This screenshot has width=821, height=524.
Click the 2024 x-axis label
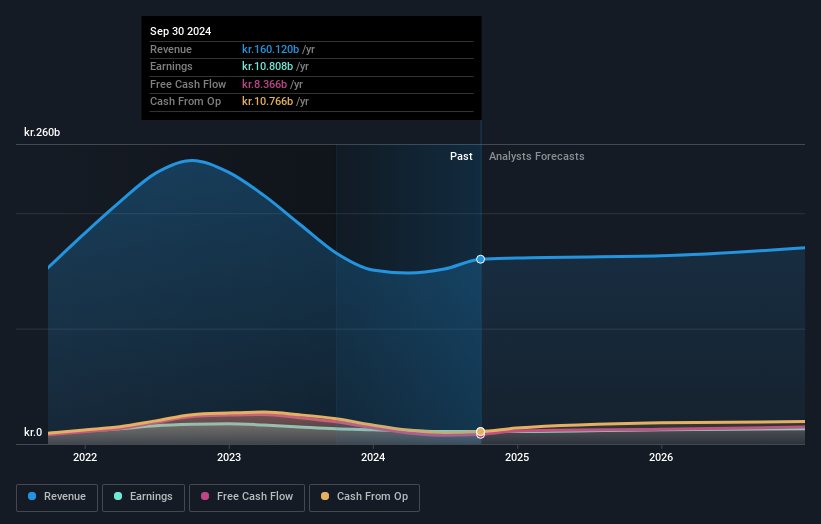(x=373, y=457)
